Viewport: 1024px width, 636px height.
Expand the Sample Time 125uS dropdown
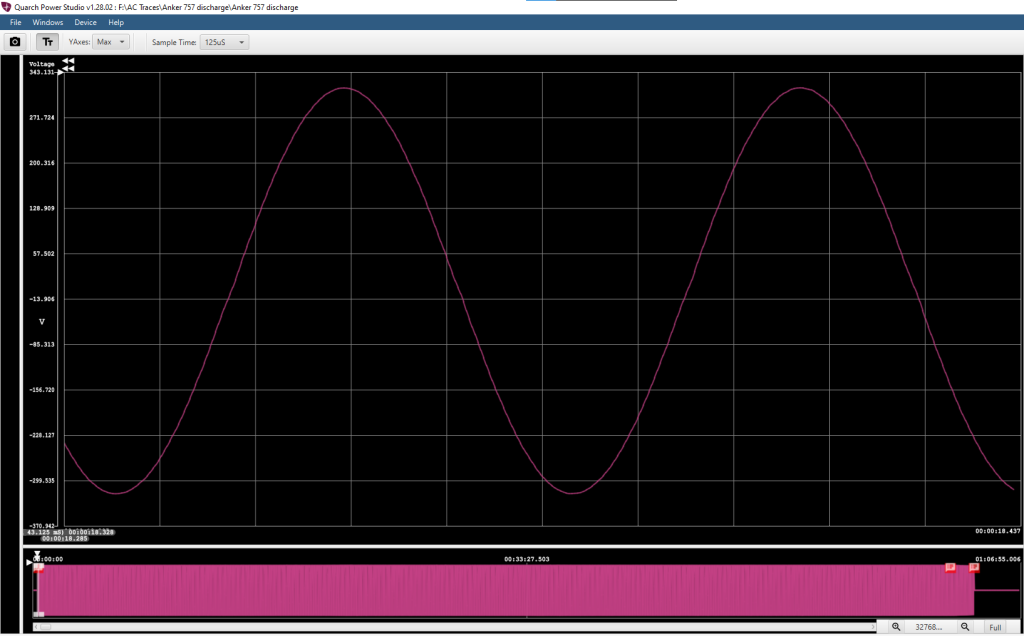(x=224, y=42)
